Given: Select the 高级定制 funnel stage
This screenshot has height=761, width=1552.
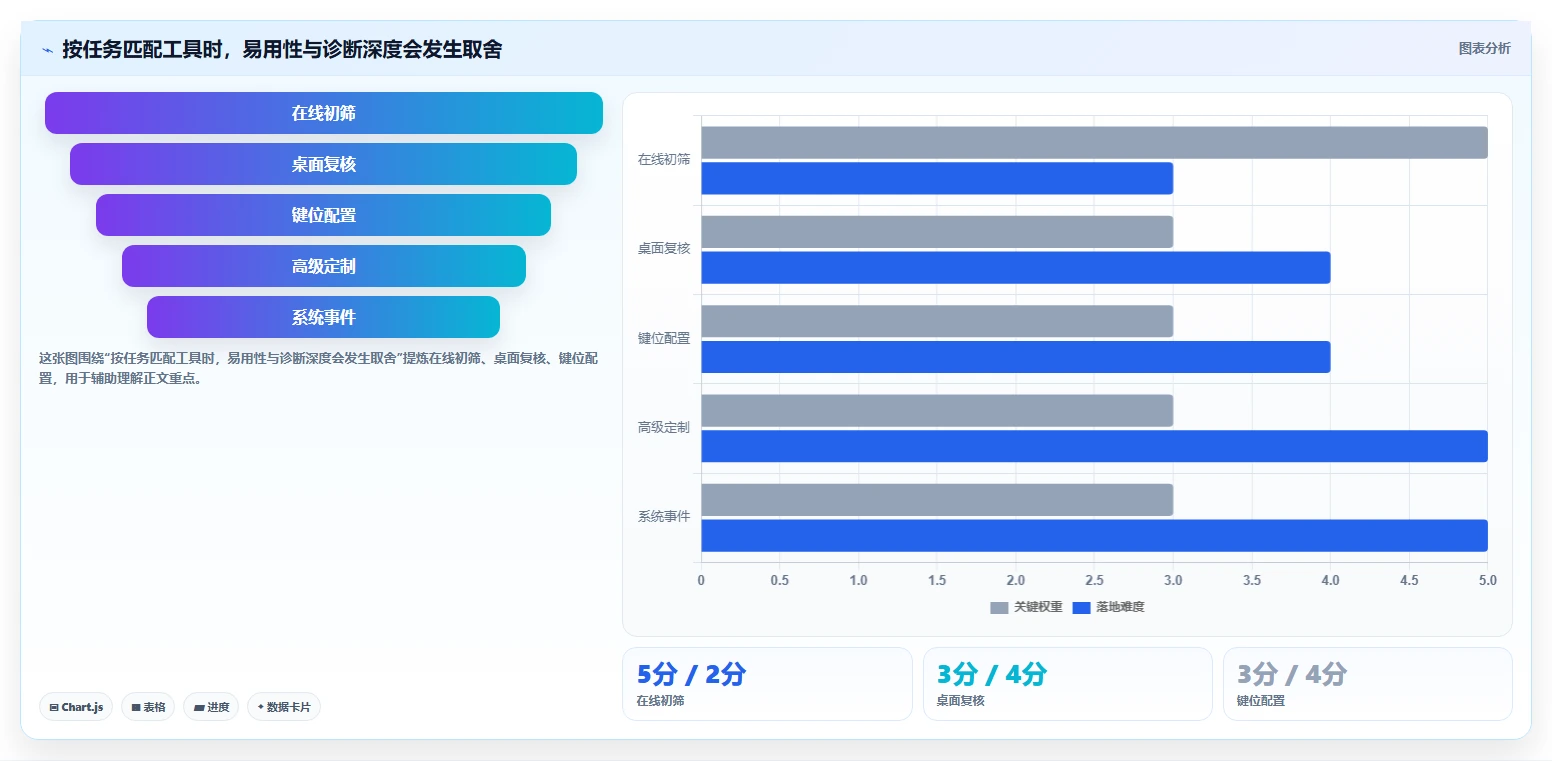Looking at the screenshot, I should coord(324,266).
